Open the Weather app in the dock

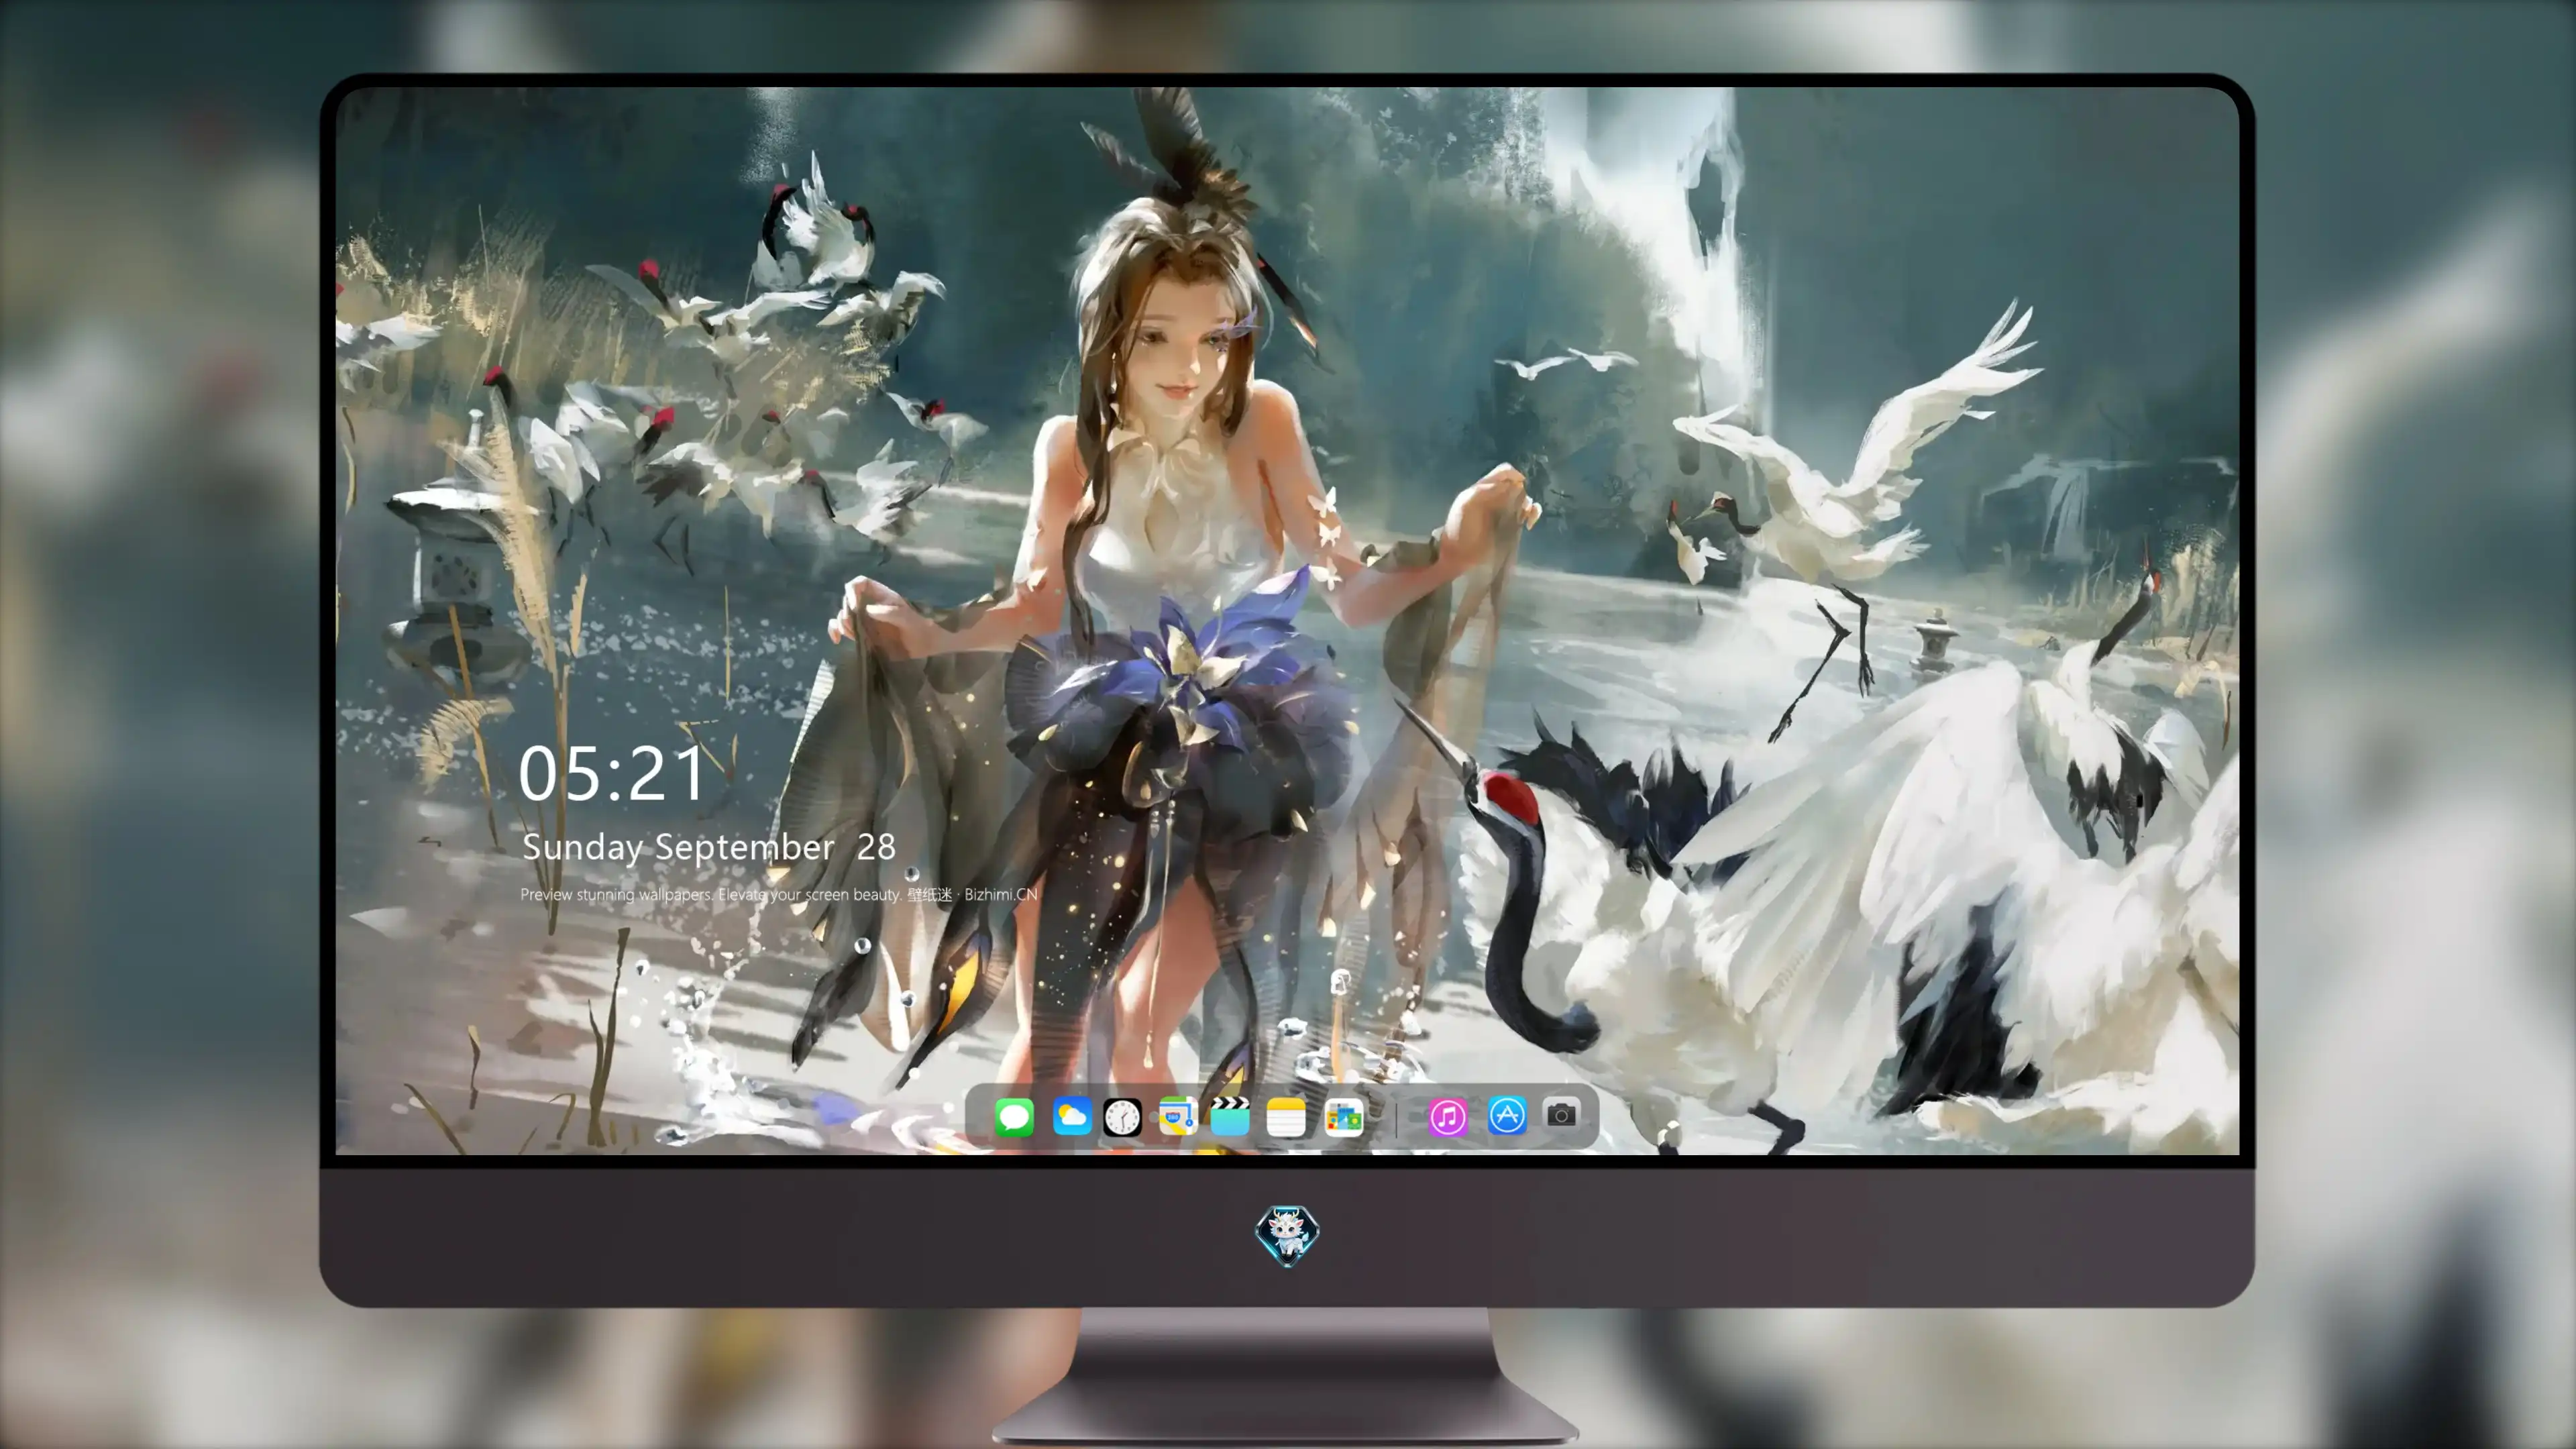pos(1071,1117)
